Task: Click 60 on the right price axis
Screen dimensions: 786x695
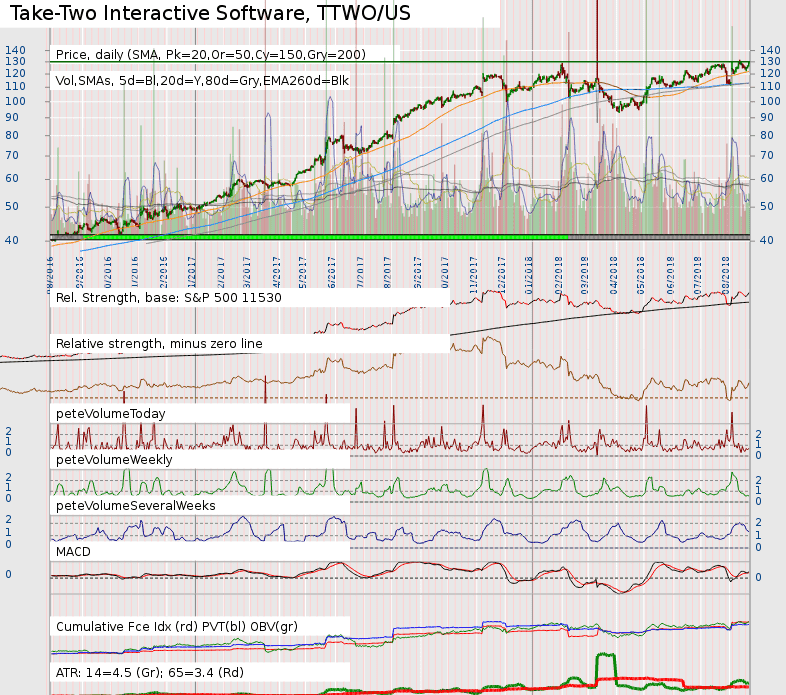Action: [767, 179]
